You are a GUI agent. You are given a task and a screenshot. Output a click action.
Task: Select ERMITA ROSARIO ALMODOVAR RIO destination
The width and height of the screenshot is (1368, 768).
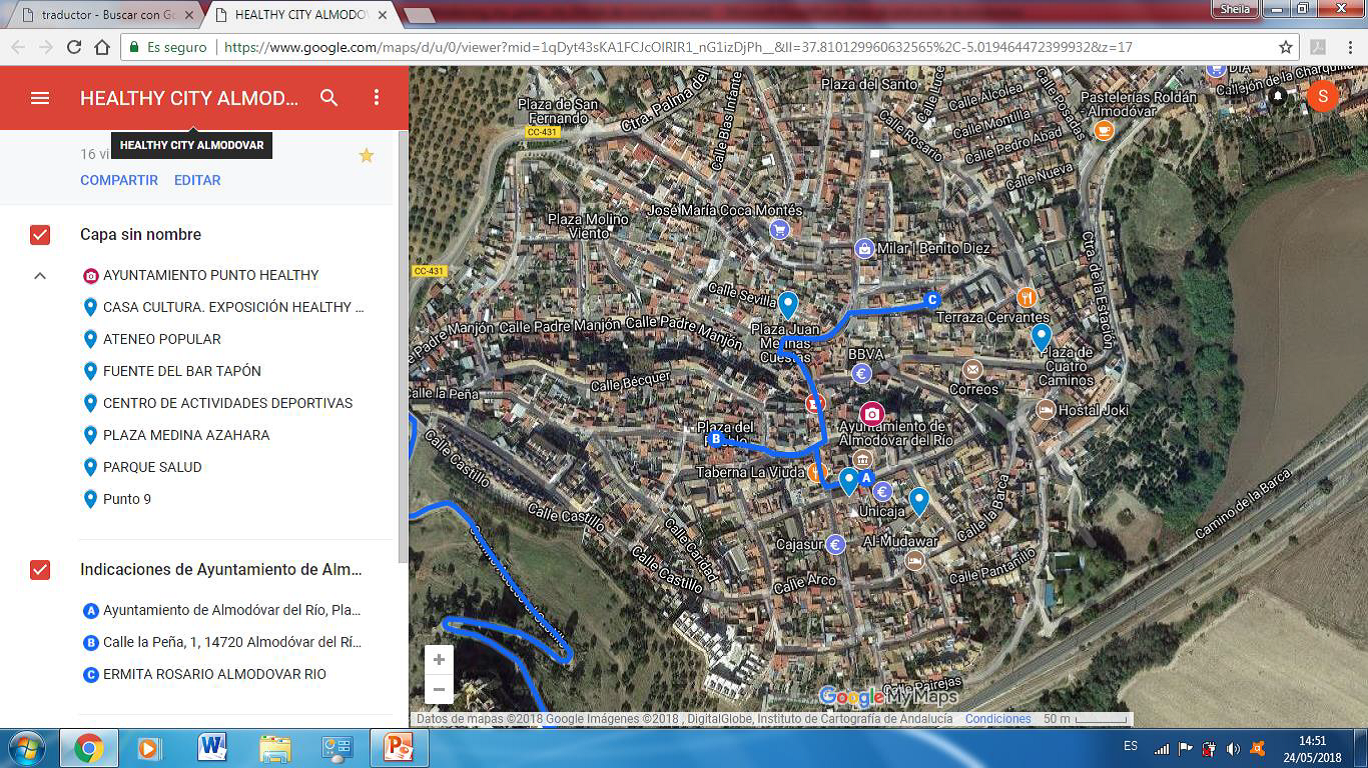click(x=214, y=674)
